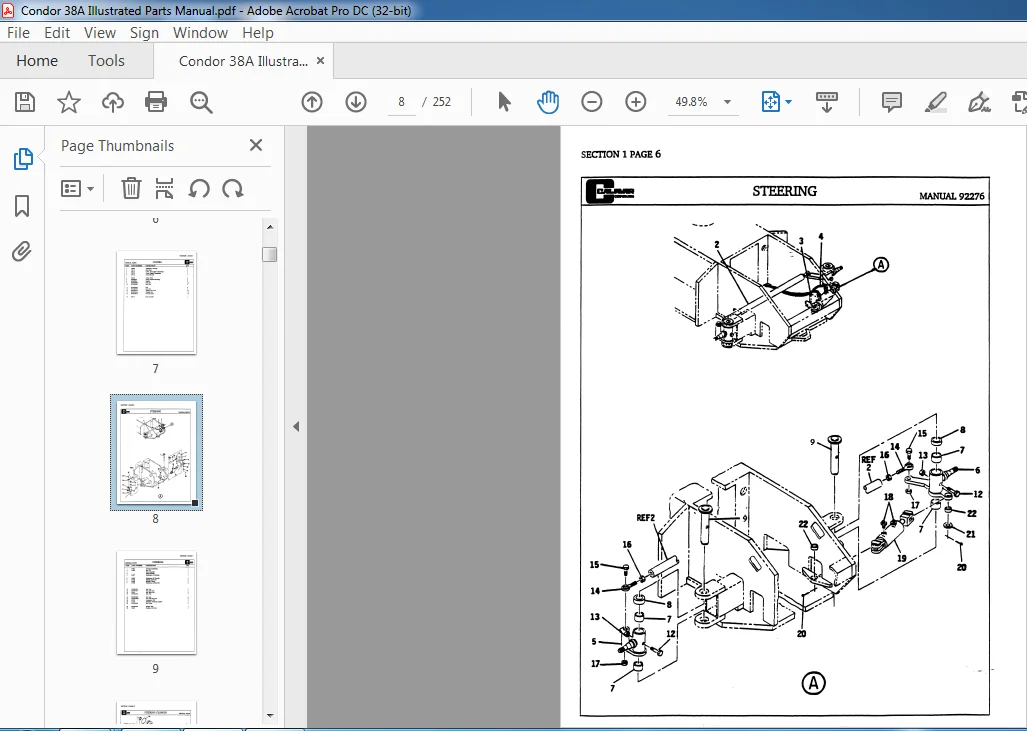
Task: Delete selected page with trash icon
Action: (x=131, y=189)
